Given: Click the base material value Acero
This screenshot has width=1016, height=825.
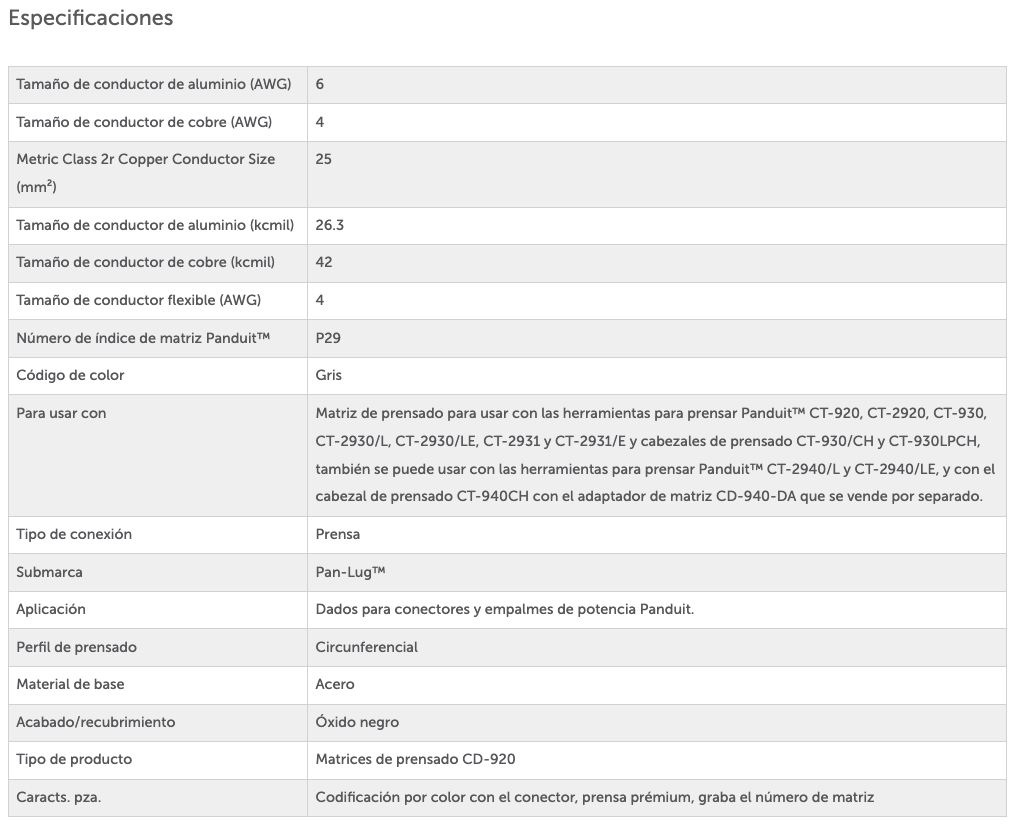Looking at the screenshot, I should coord(335,684).
